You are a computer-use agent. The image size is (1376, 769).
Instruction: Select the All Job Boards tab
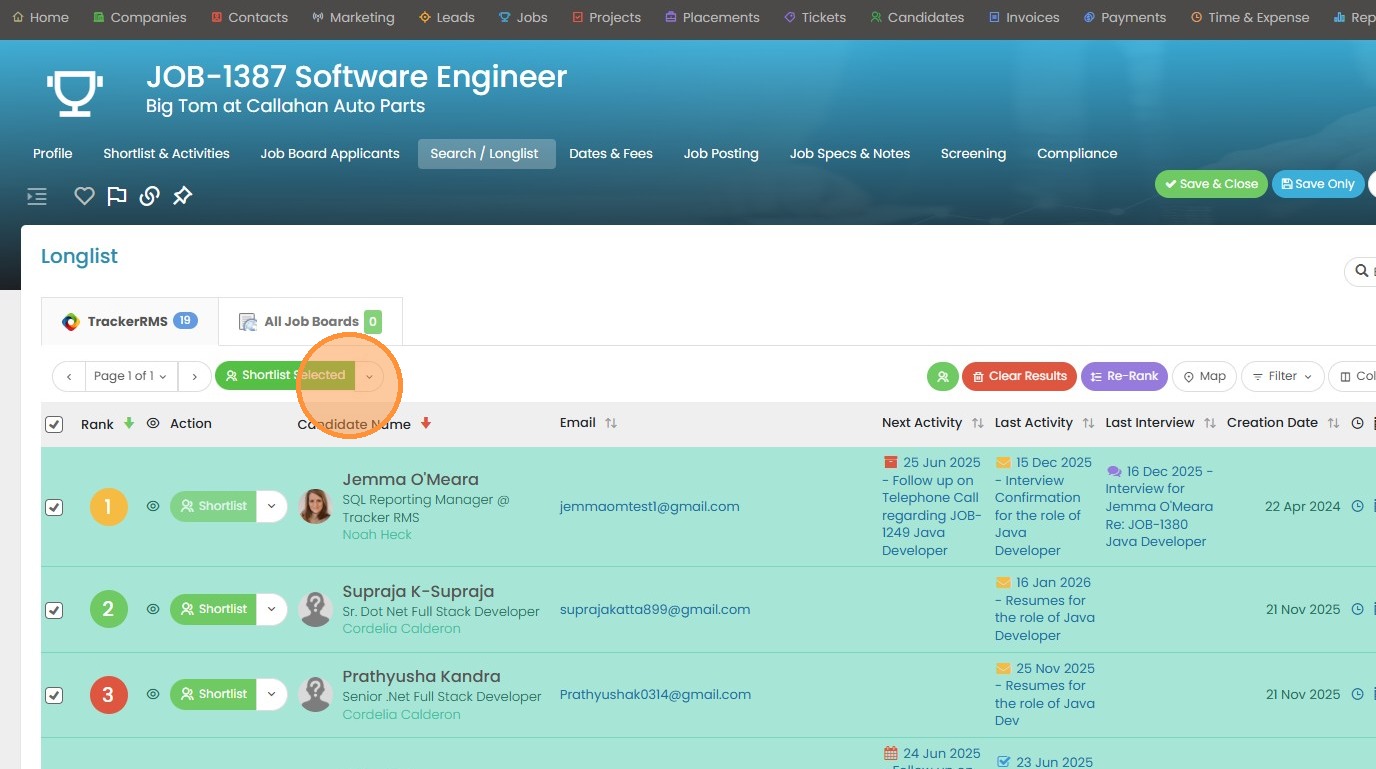tap(310, 322)
